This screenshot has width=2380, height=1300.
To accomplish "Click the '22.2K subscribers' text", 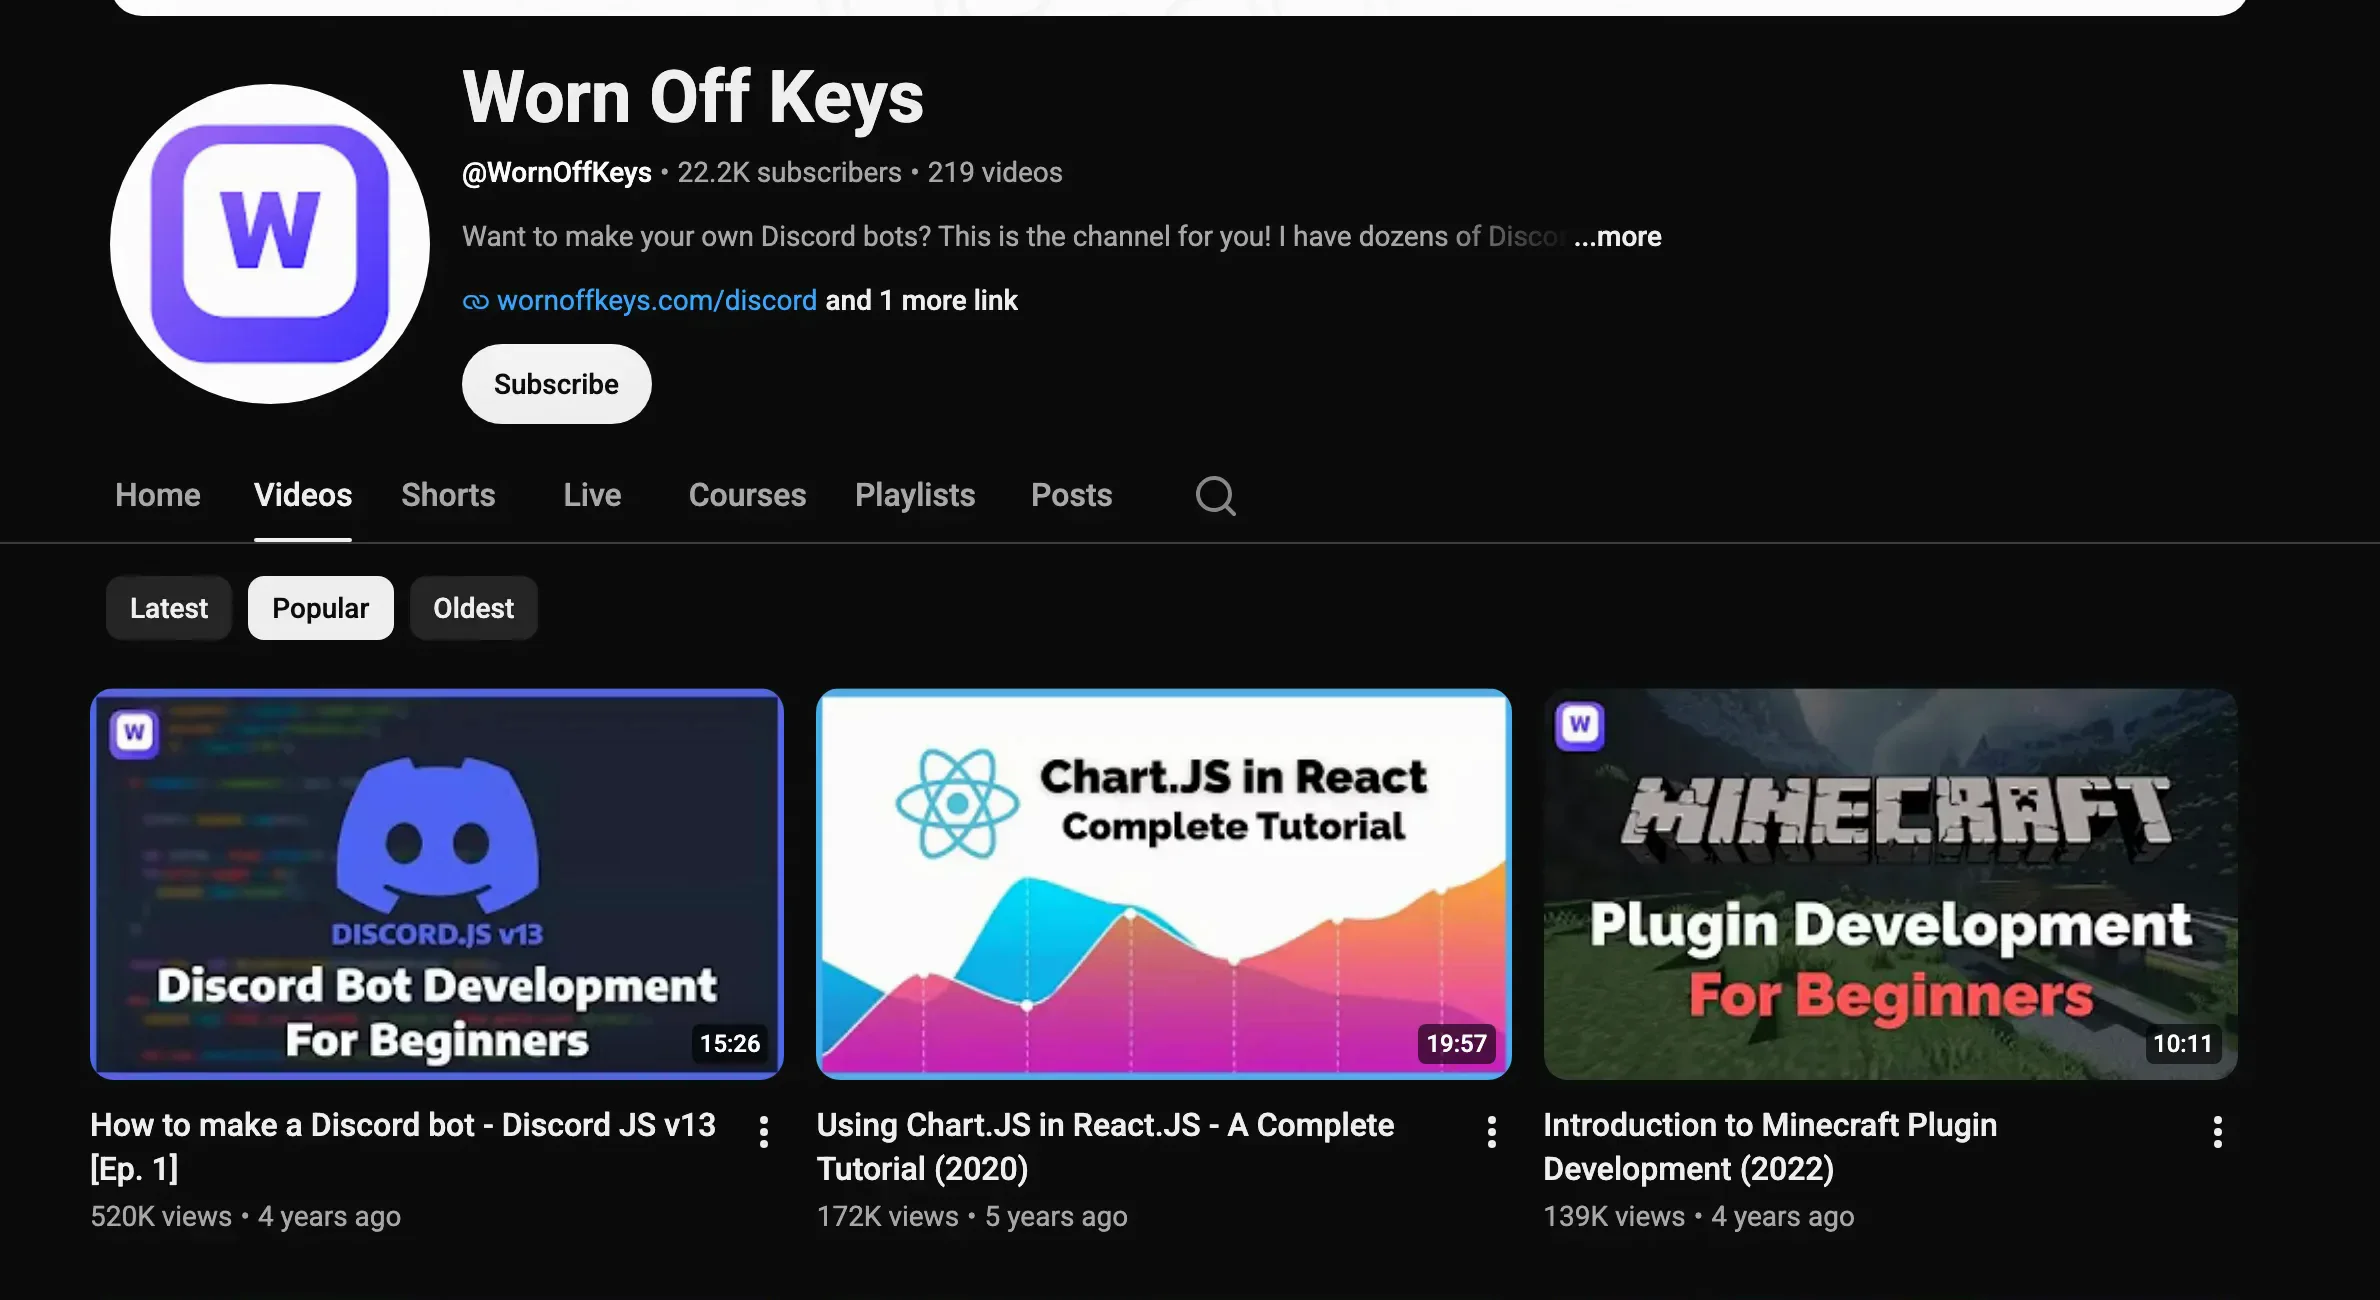I will click(790, 173).
